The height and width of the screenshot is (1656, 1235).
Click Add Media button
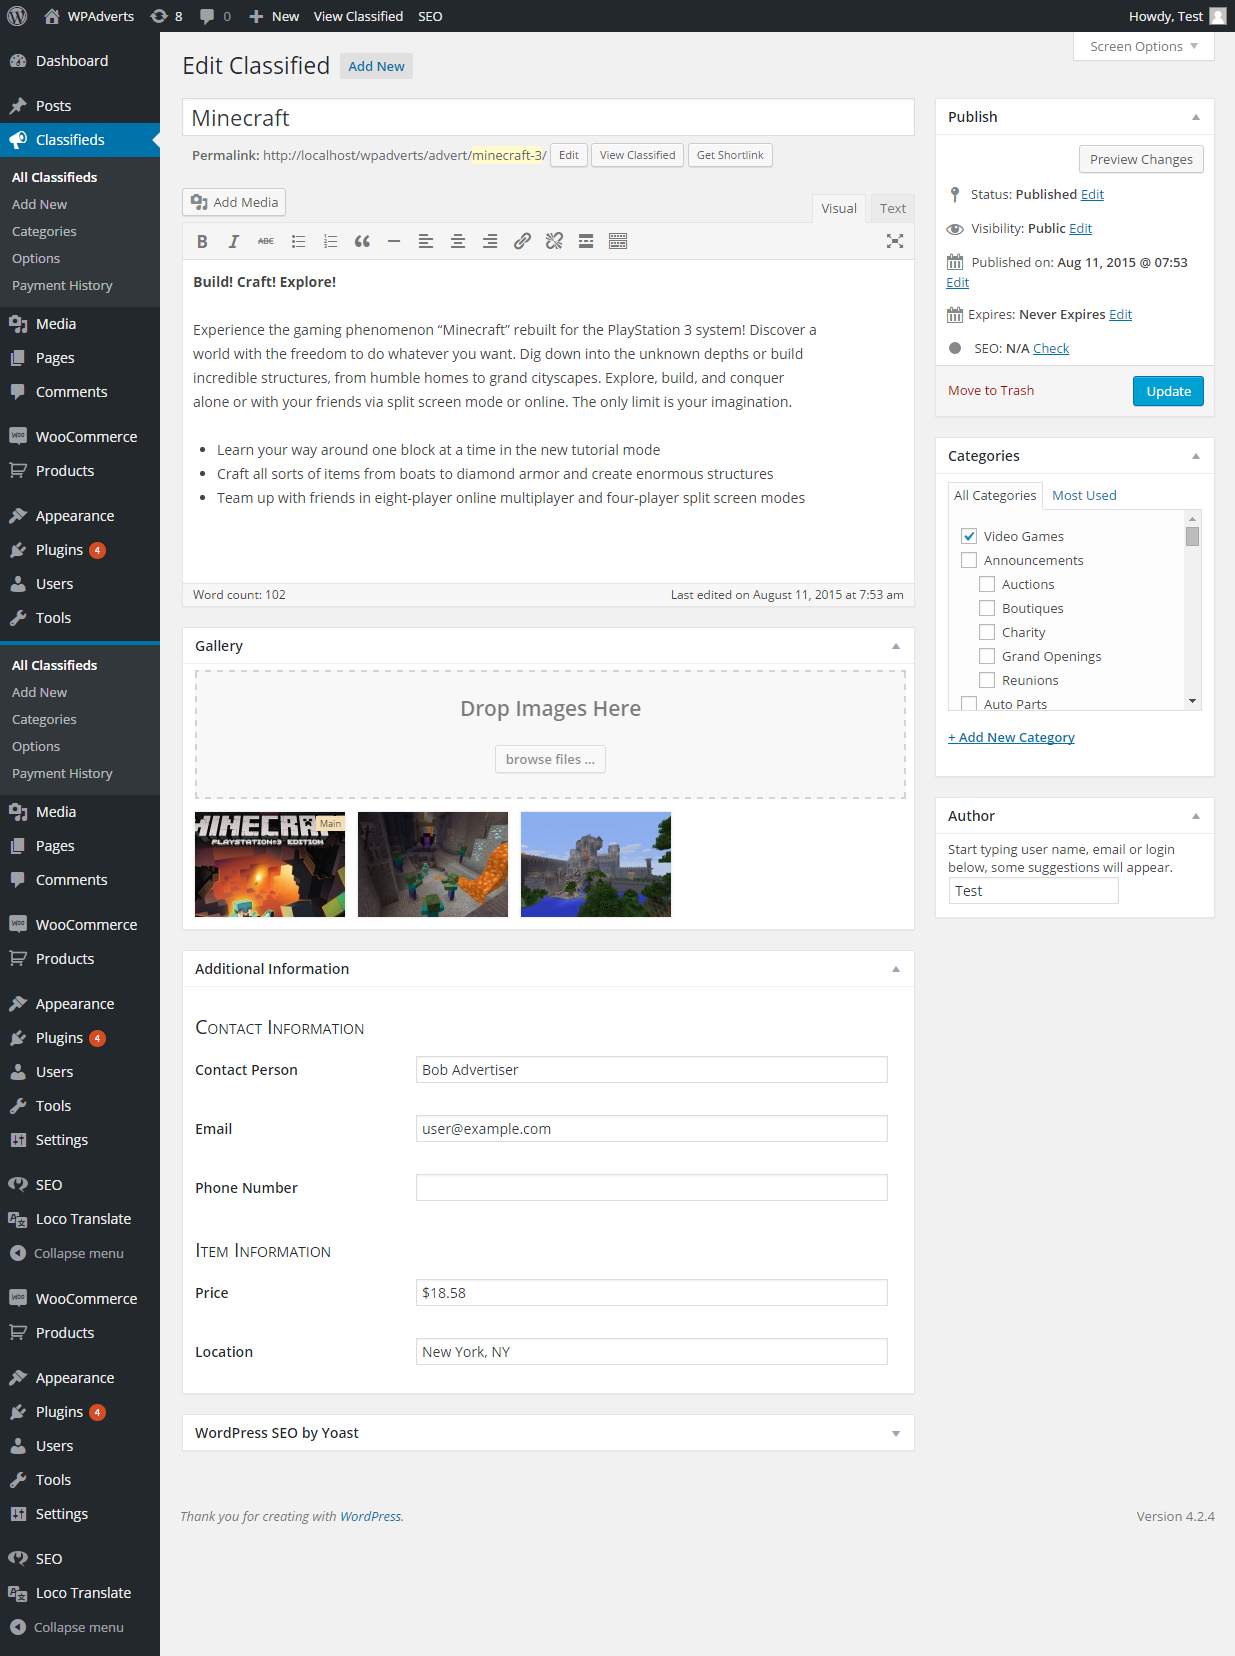234,202
